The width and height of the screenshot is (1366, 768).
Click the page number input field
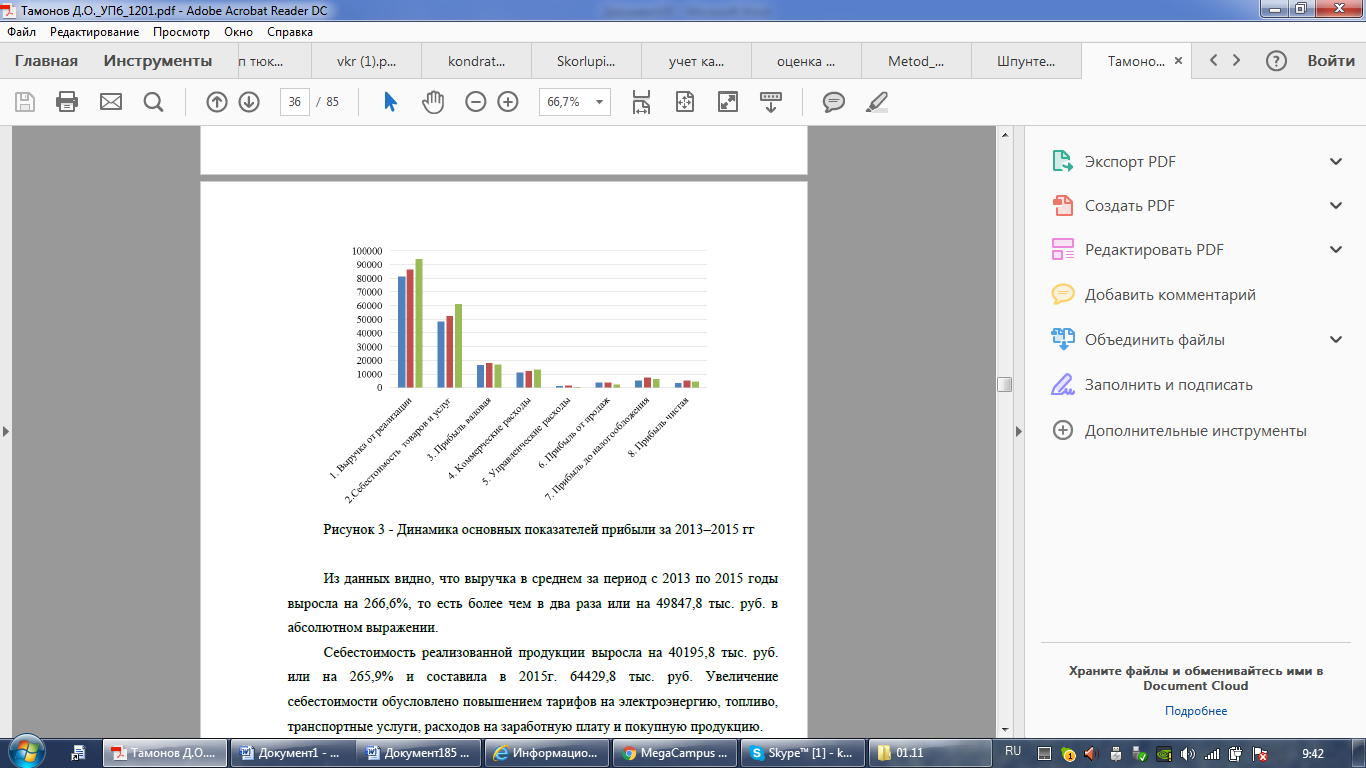(x=295, y=102)
